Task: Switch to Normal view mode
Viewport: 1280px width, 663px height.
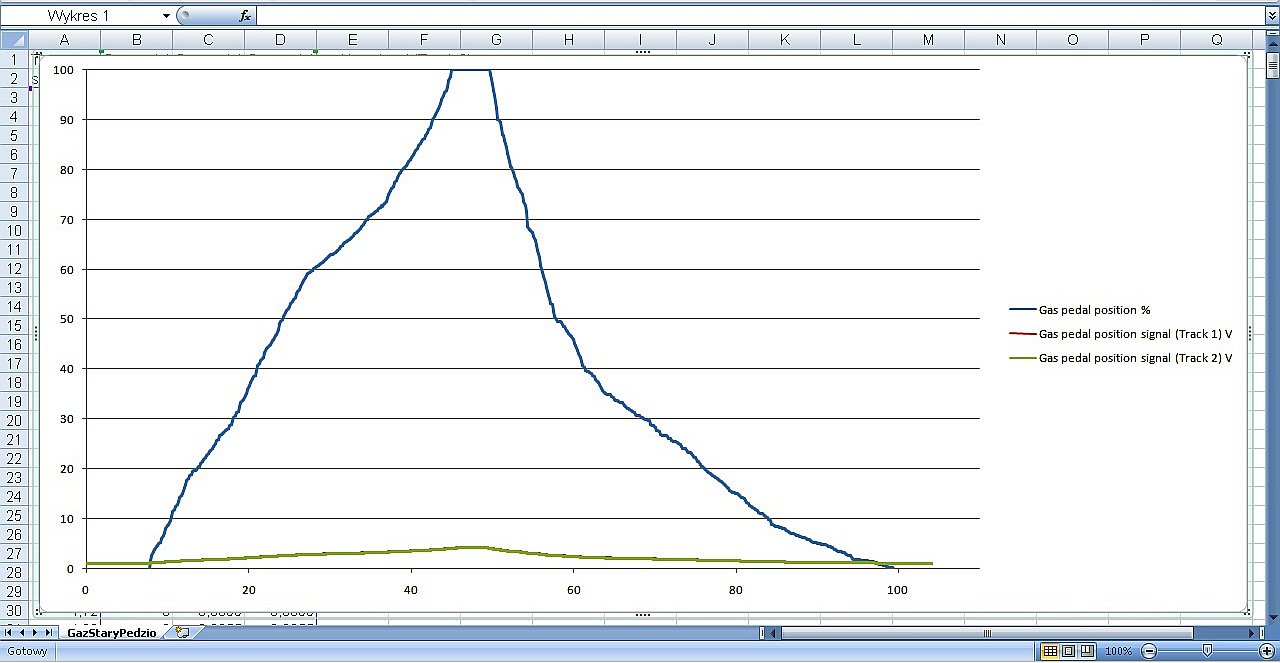Action: (x=1050, y=652)
